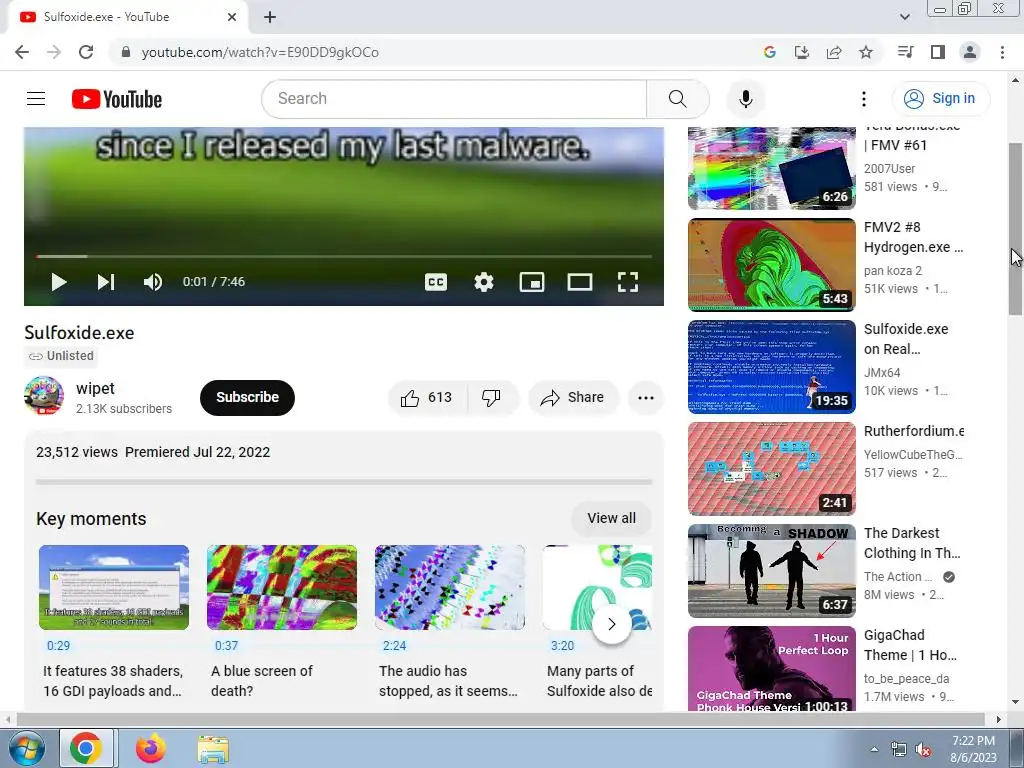View all key moments

coord(611,518)
